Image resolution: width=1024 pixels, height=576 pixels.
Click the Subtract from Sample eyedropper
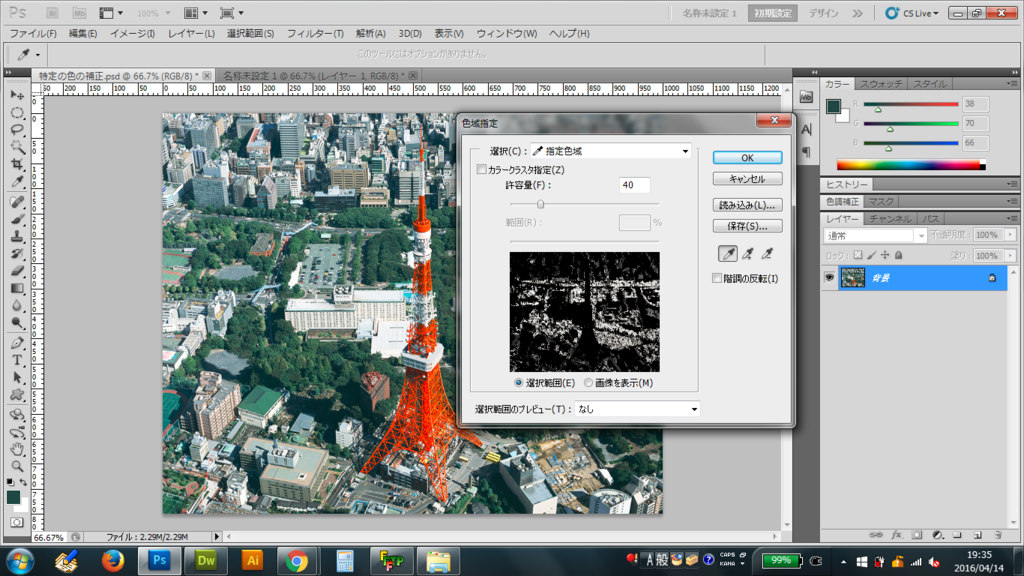tap(767, 254)
